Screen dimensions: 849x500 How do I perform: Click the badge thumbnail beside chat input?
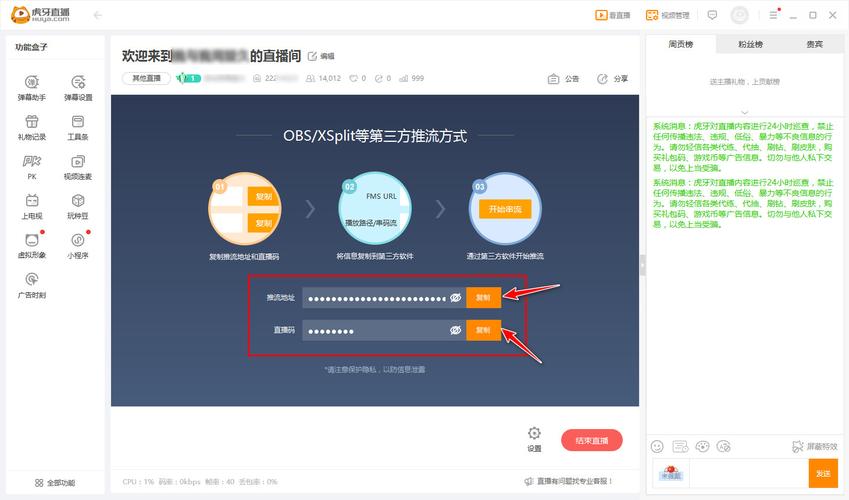point(671,473)
